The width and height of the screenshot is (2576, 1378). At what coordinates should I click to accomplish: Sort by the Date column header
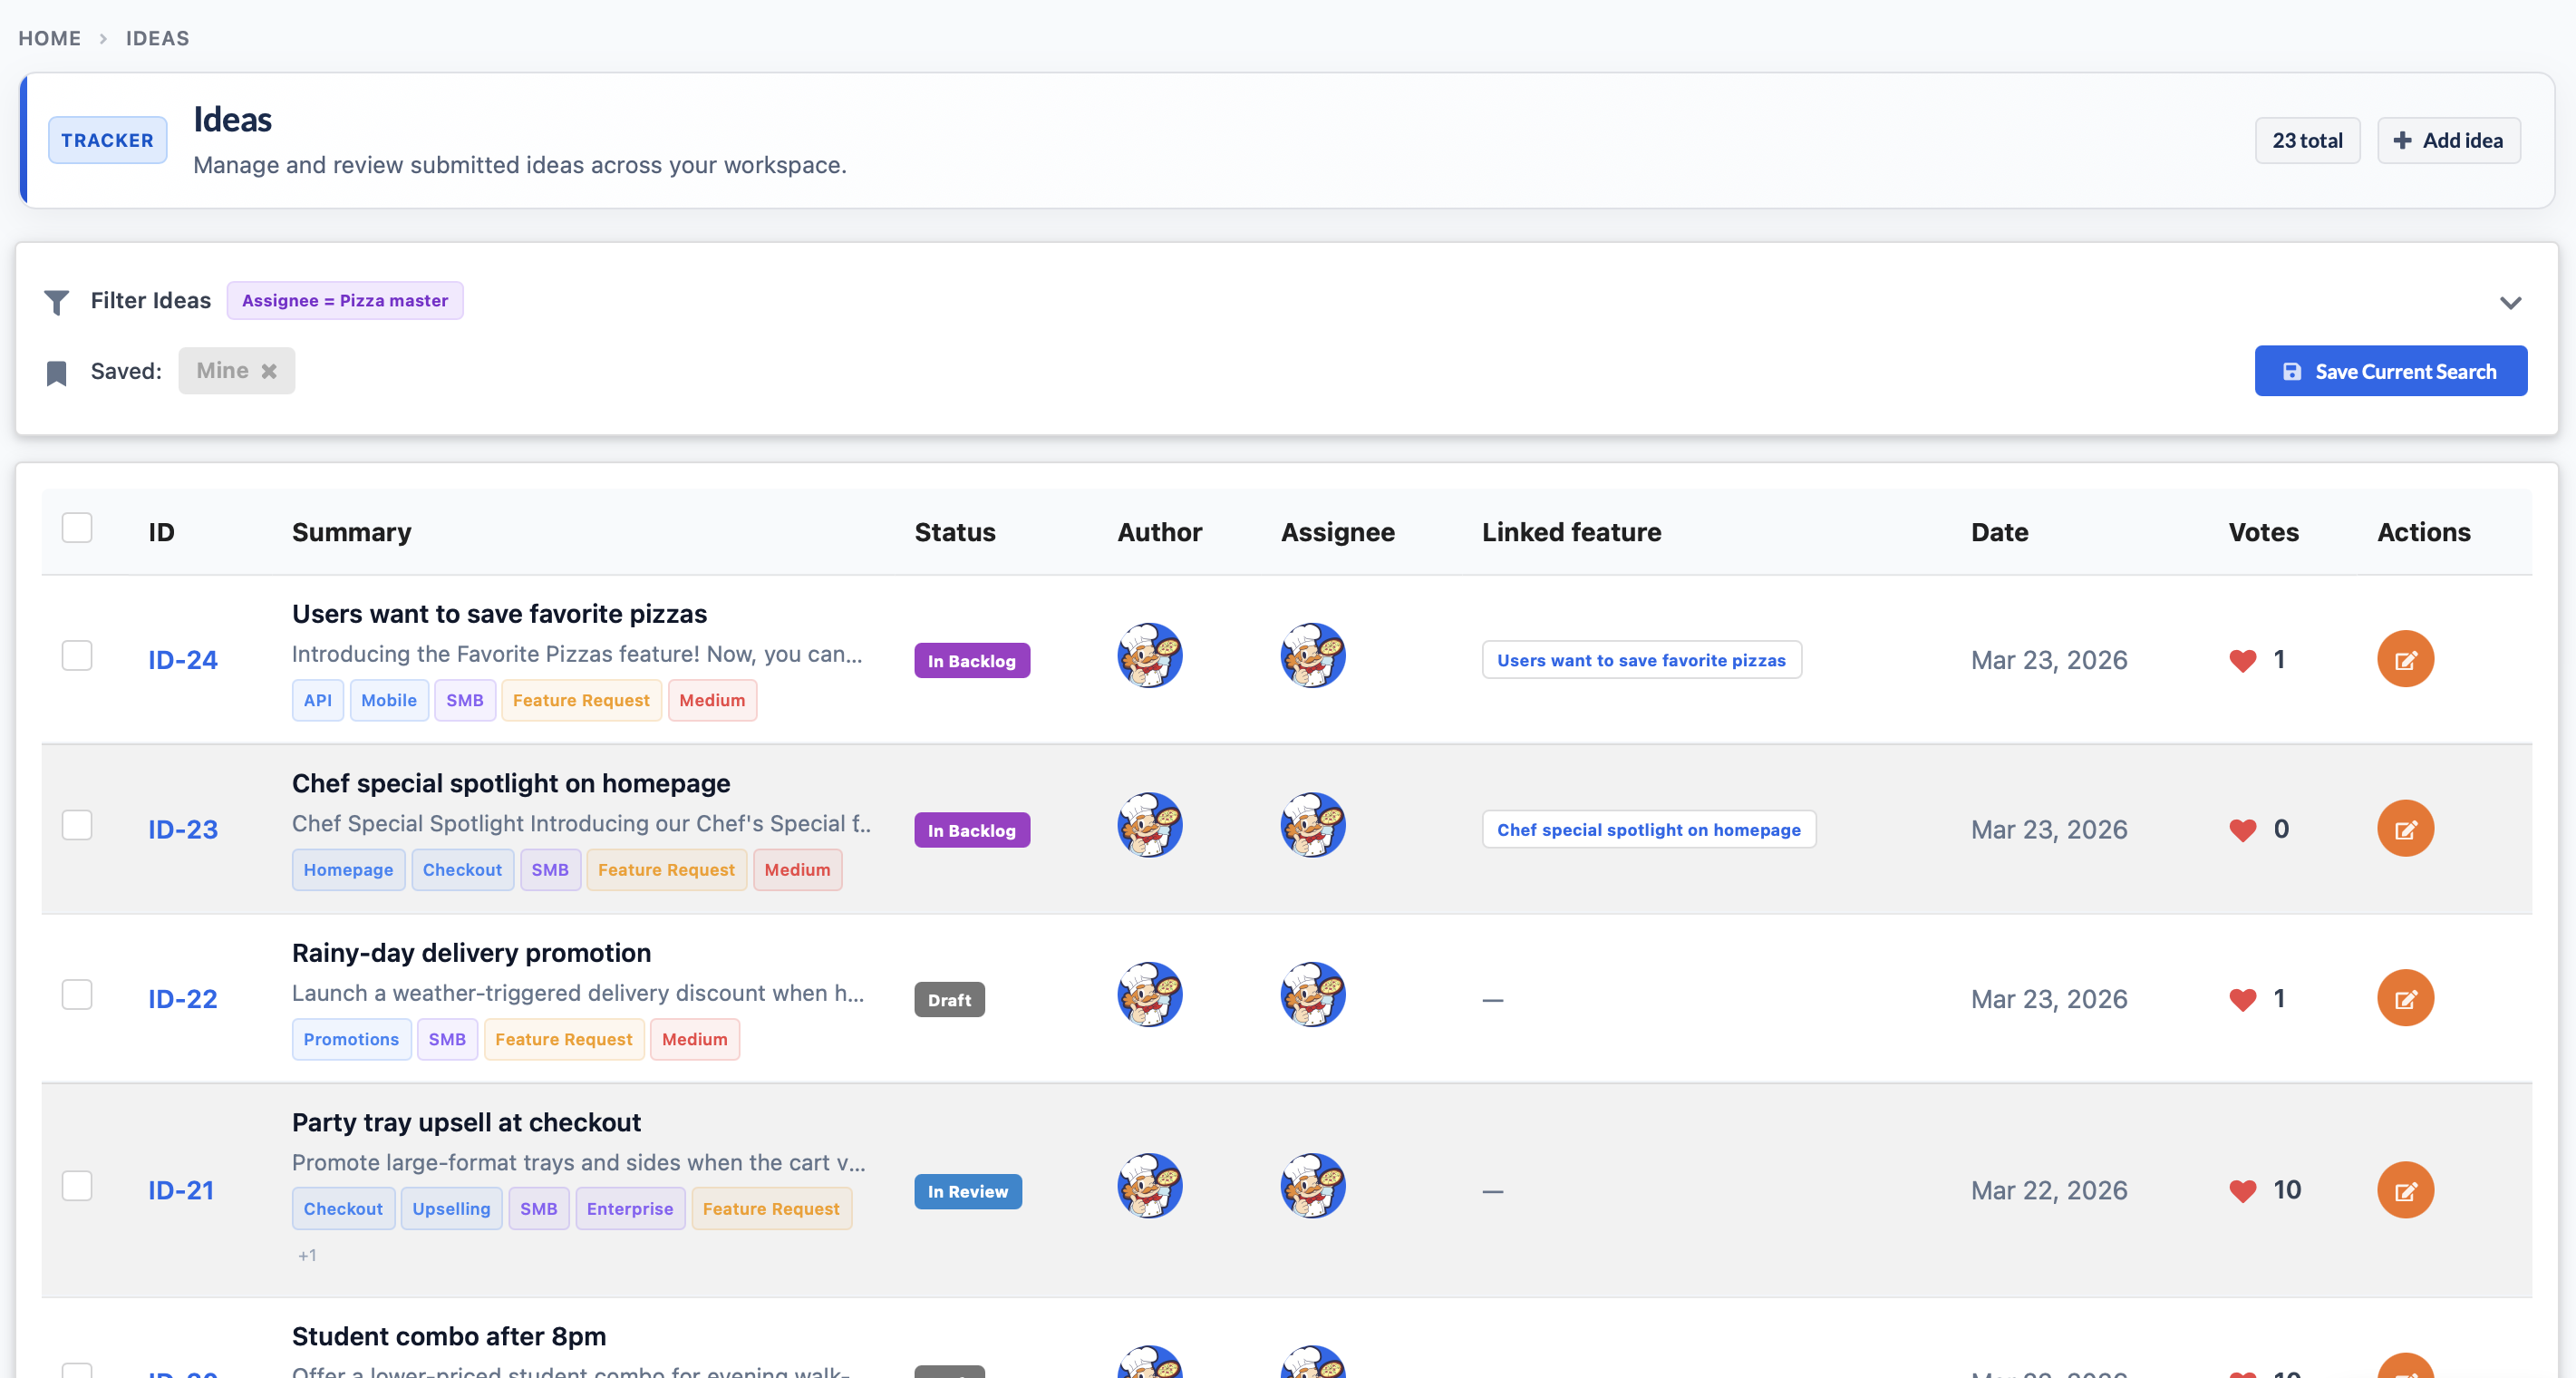[x=1999, y=532]
